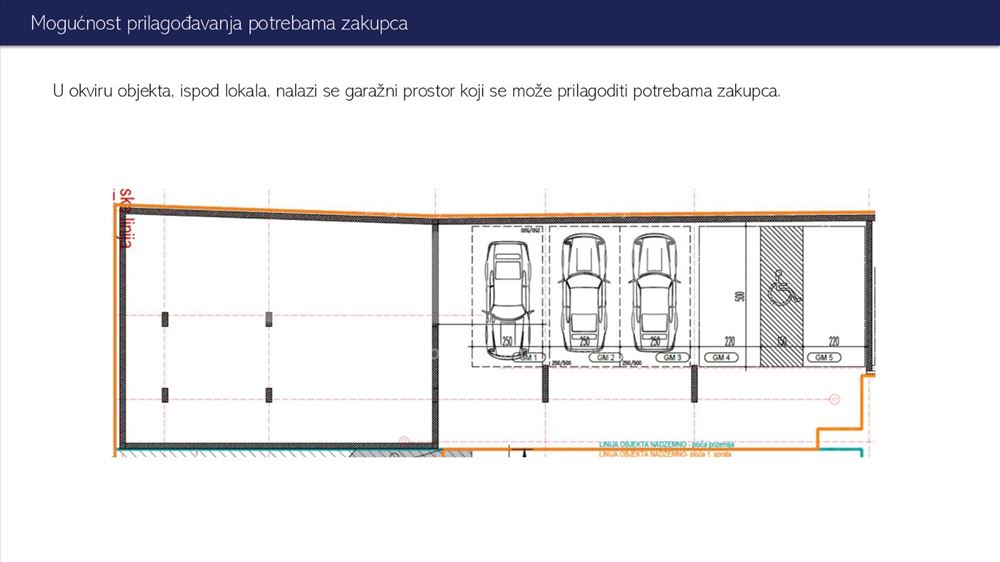Click the orange 'LINIJA OBJEKTA NADZEMNO - ploča 1. sprata' label

point(665,454)
